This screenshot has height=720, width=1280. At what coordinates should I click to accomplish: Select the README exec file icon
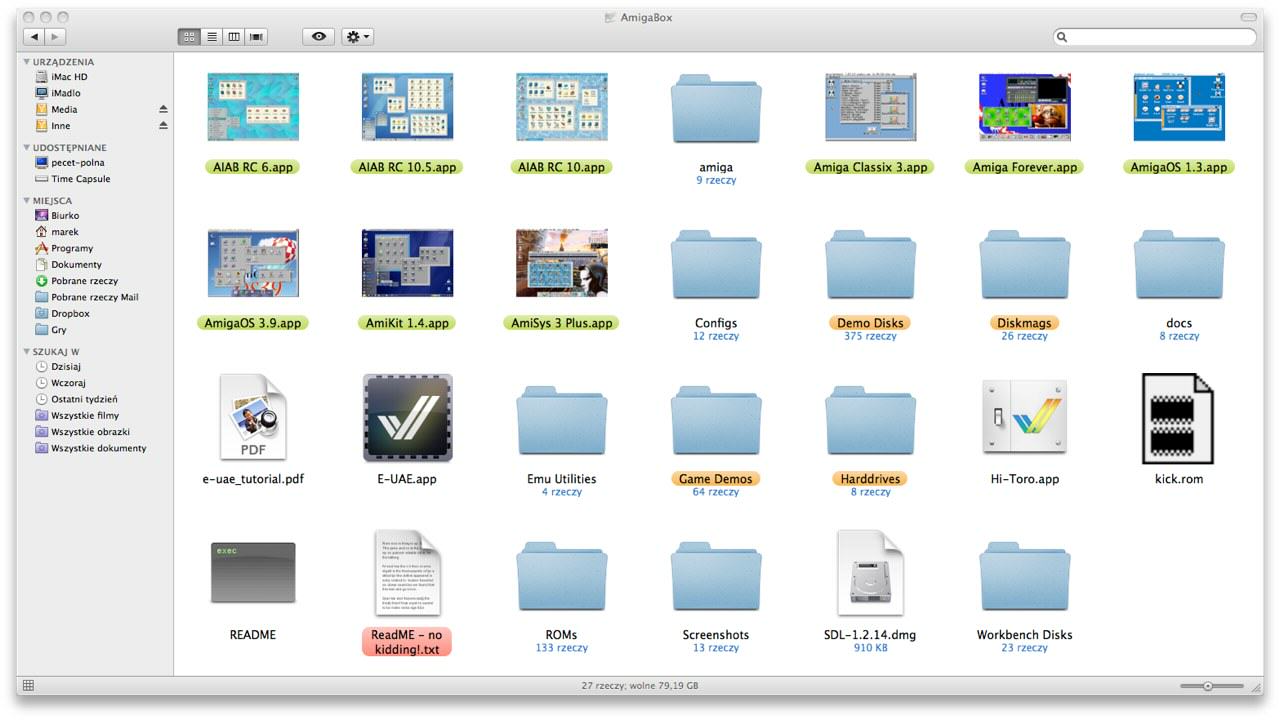(x=253, y=573)
